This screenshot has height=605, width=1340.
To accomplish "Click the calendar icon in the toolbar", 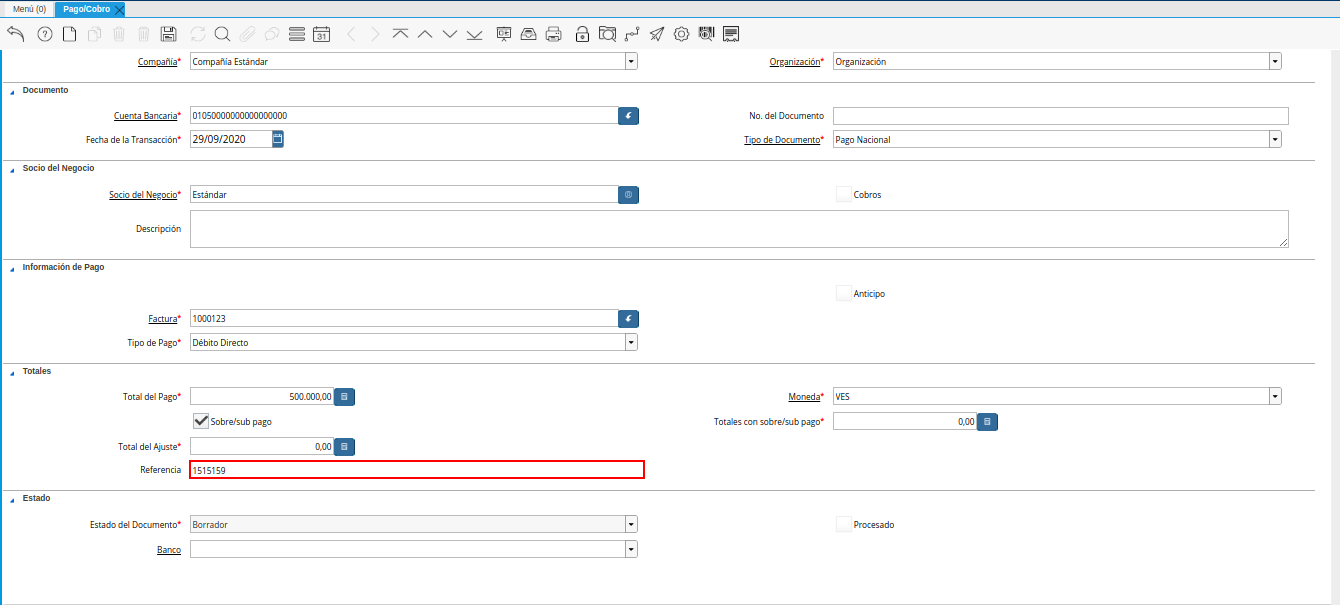I will [321, 34].
